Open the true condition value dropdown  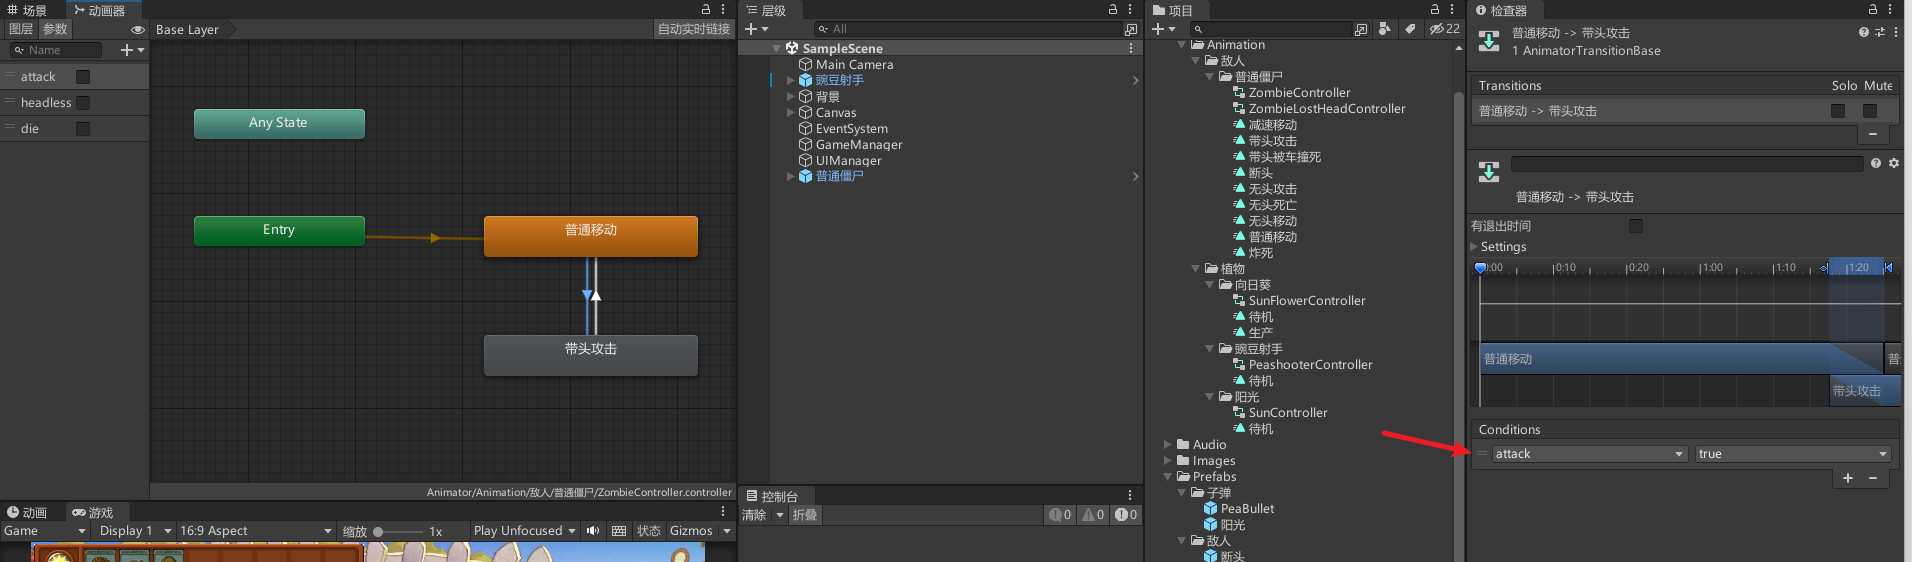1793,454
